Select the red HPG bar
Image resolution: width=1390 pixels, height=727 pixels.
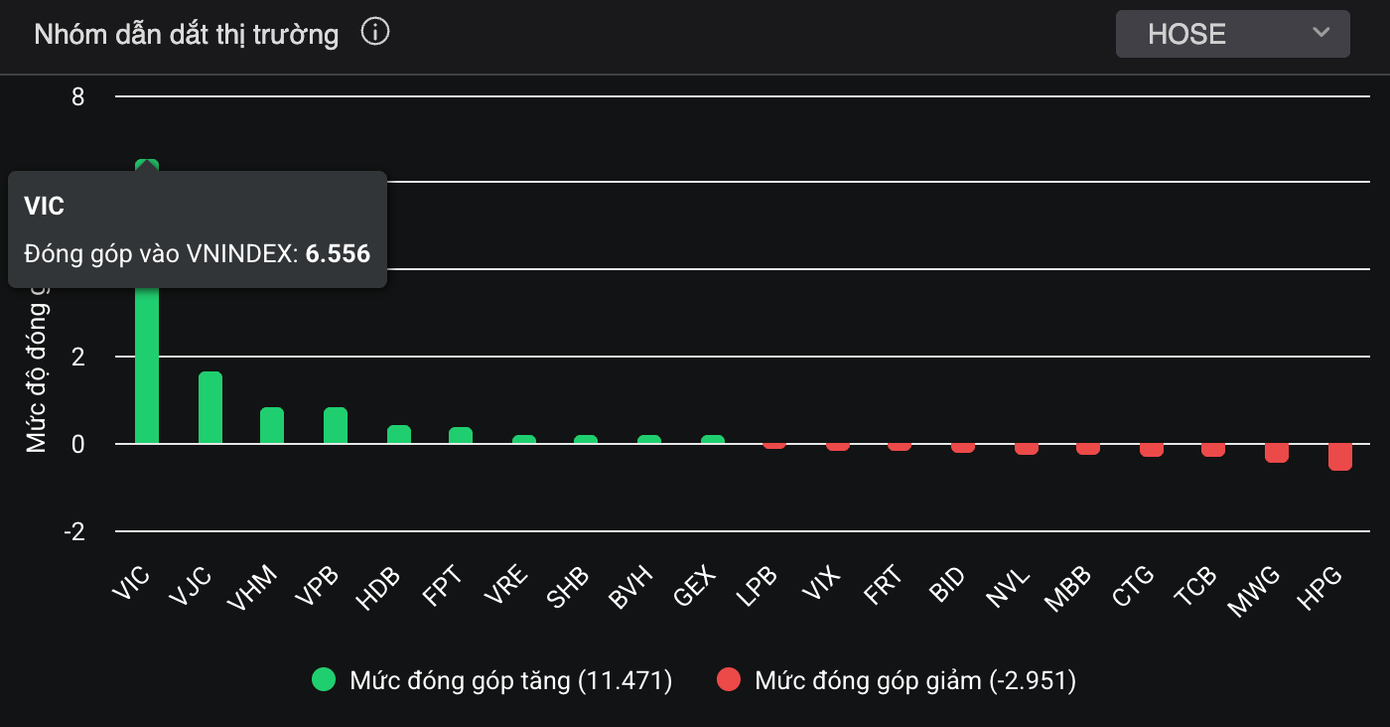pyautogui.click(x=1340, y=457)
